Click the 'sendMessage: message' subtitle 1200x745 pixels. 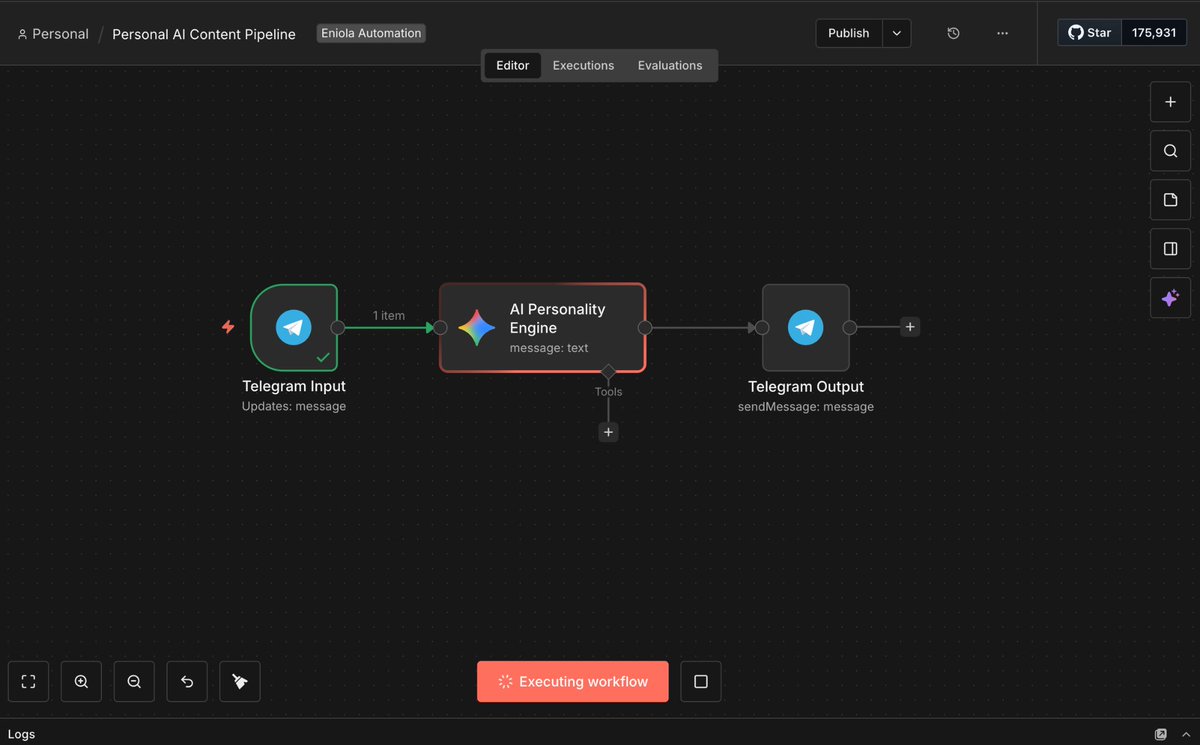pos(806,407)
